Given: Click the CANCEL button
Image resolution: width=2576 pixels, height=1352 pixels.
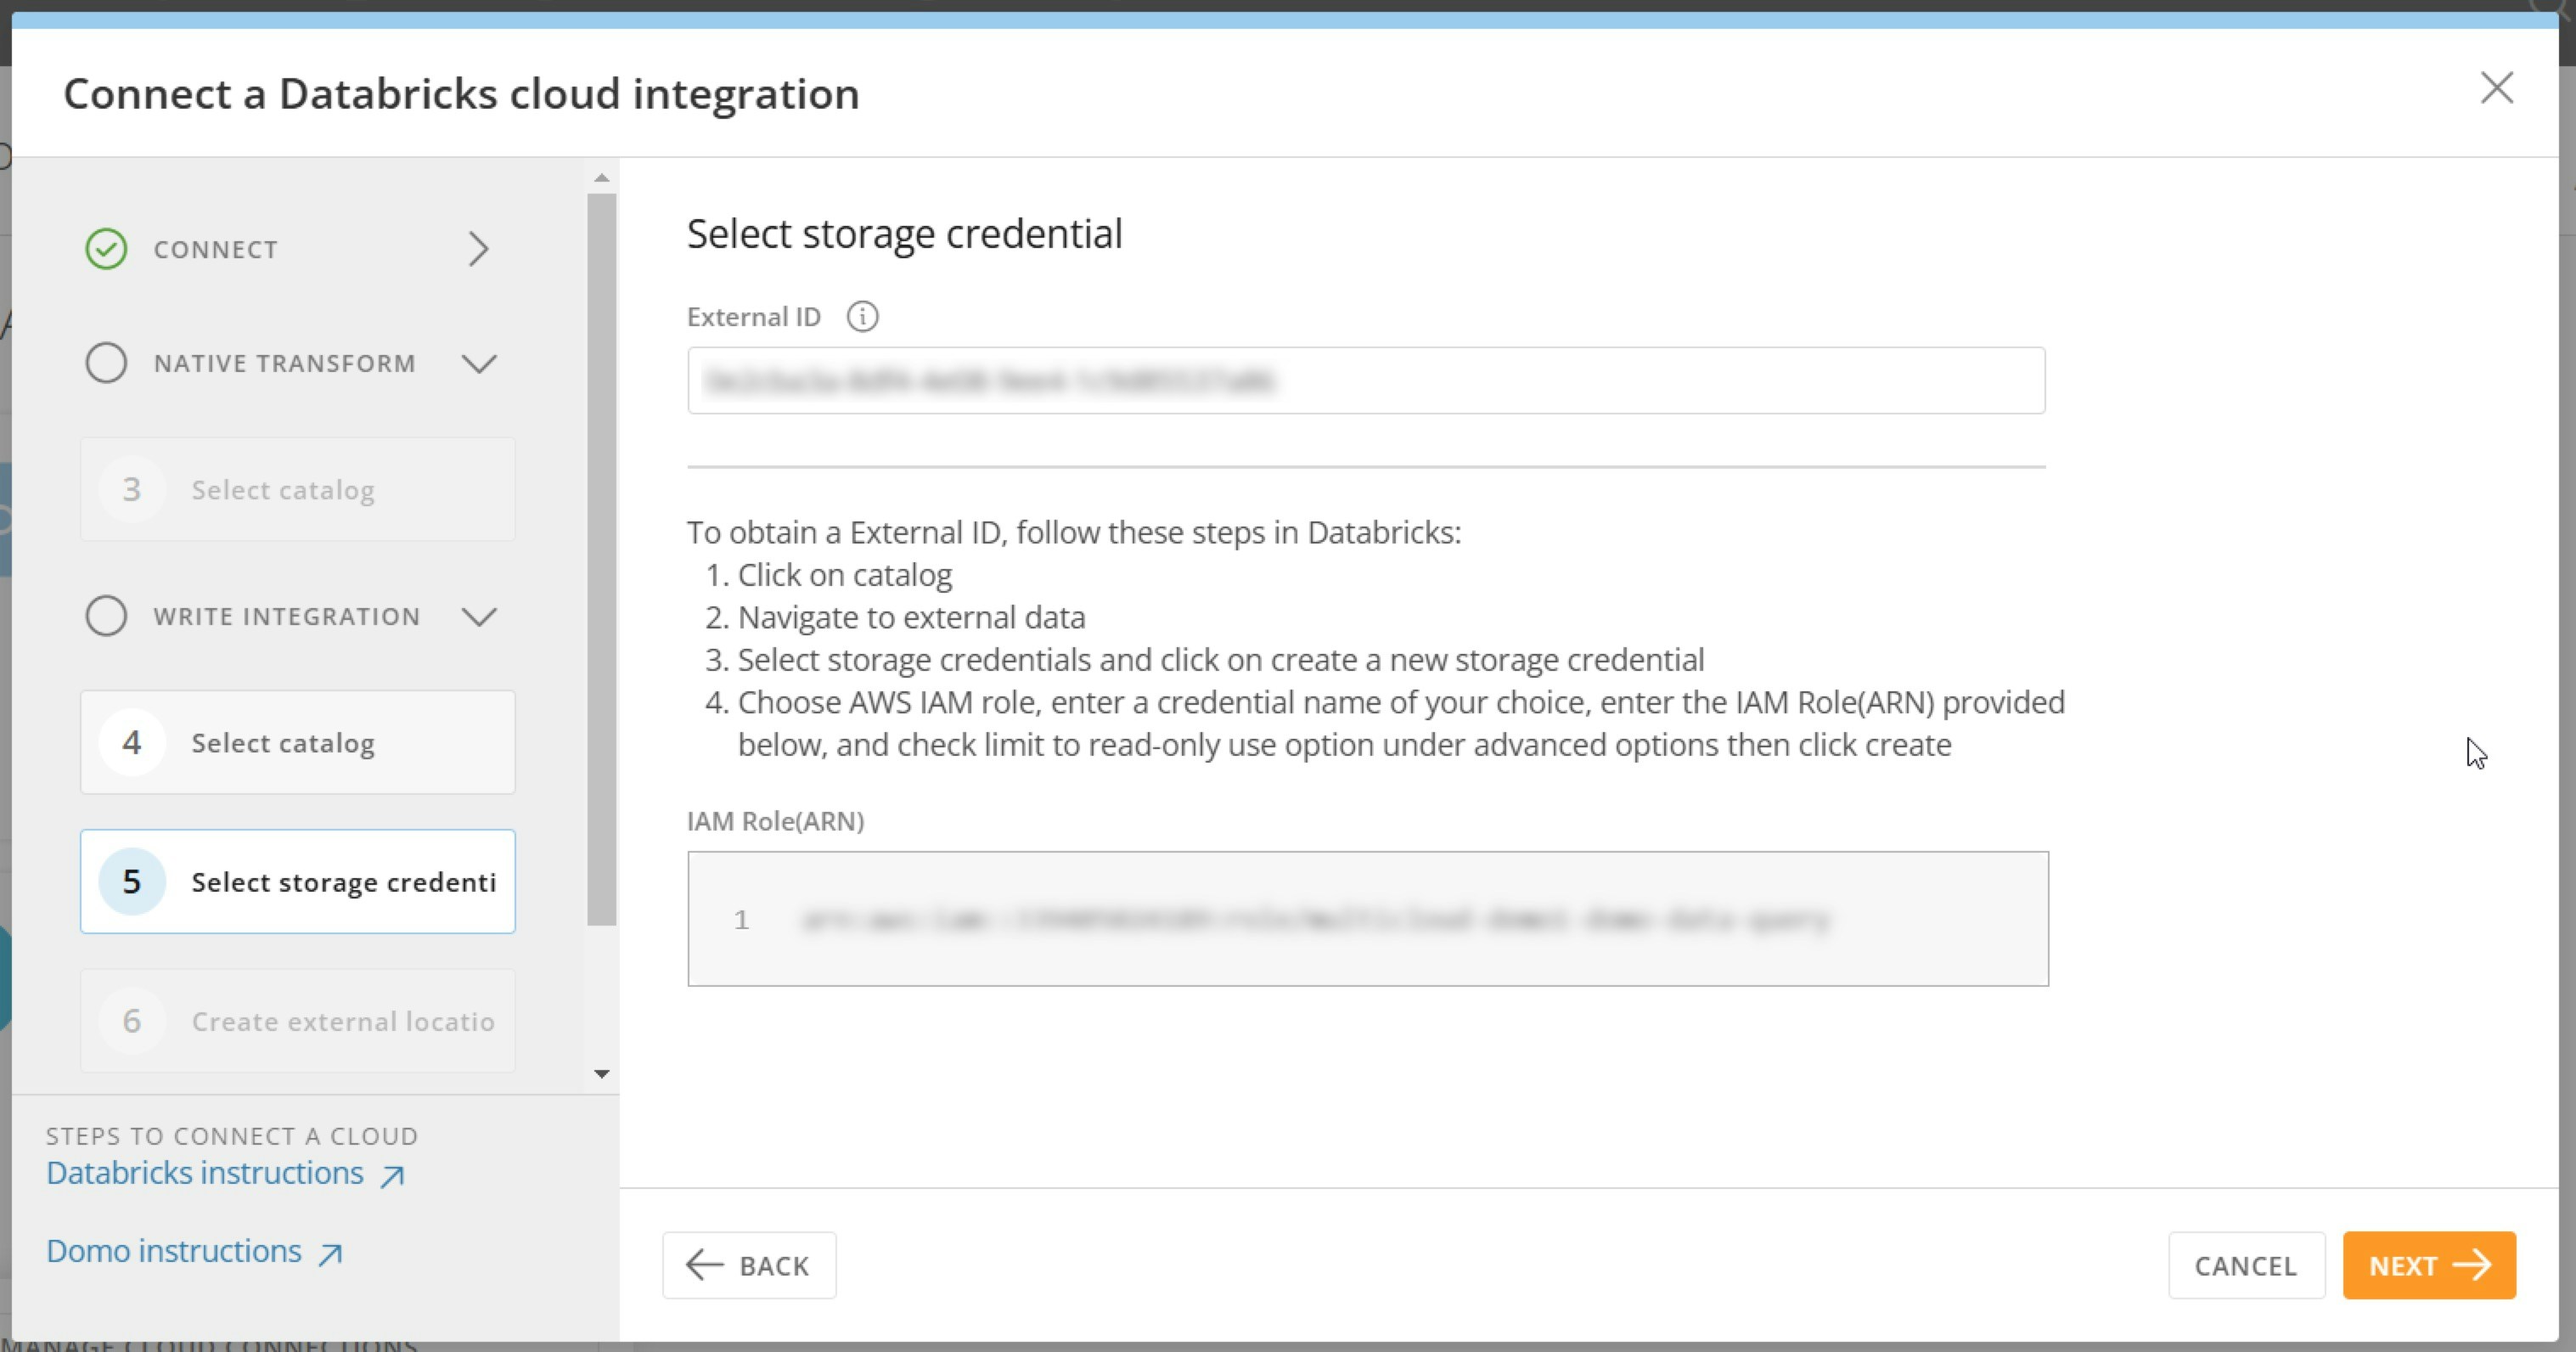Looking at the screenshot, I should (2246, 1265).
